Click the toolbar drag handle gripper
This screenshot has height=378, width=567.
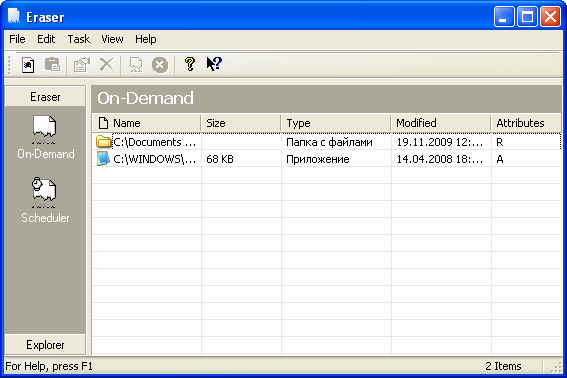pyautogui.click(x=9, y=65)
